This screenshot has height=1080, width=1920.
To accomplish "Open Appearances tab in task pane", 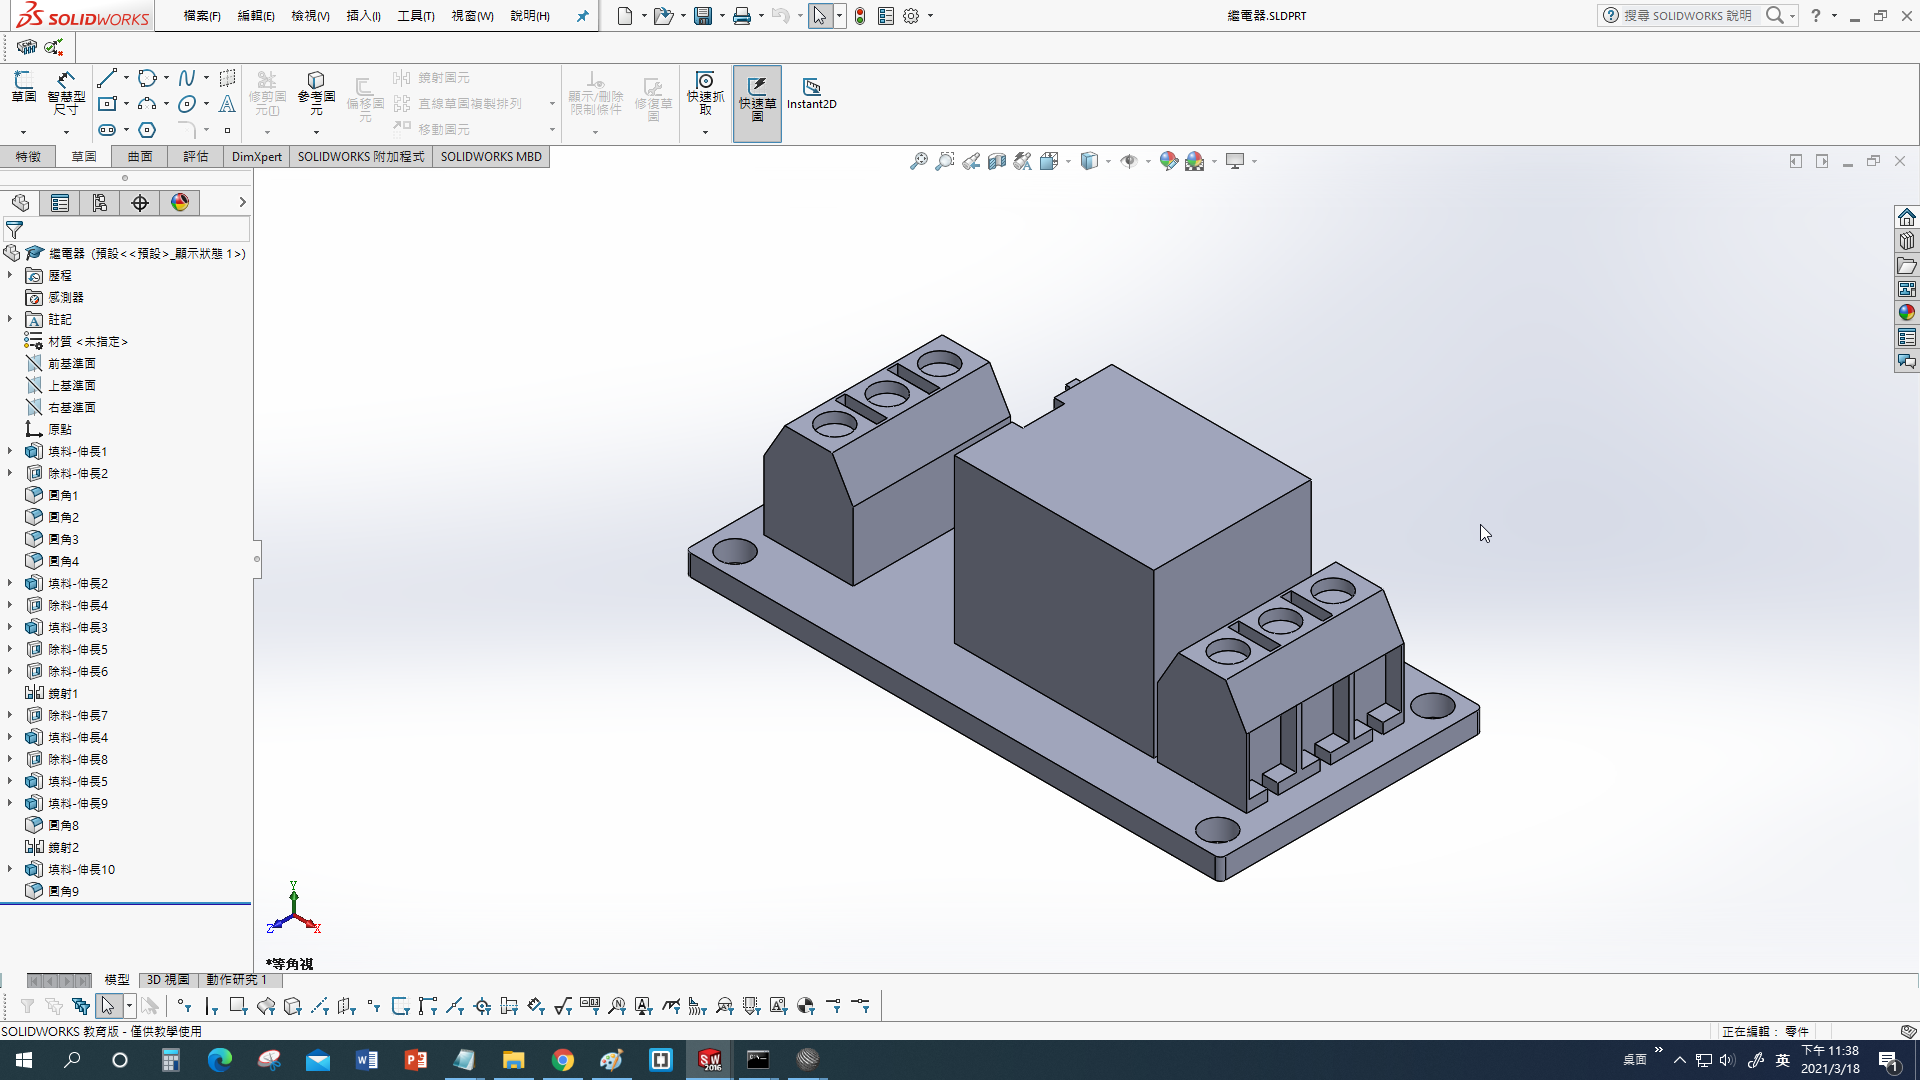I will 1907,313.
